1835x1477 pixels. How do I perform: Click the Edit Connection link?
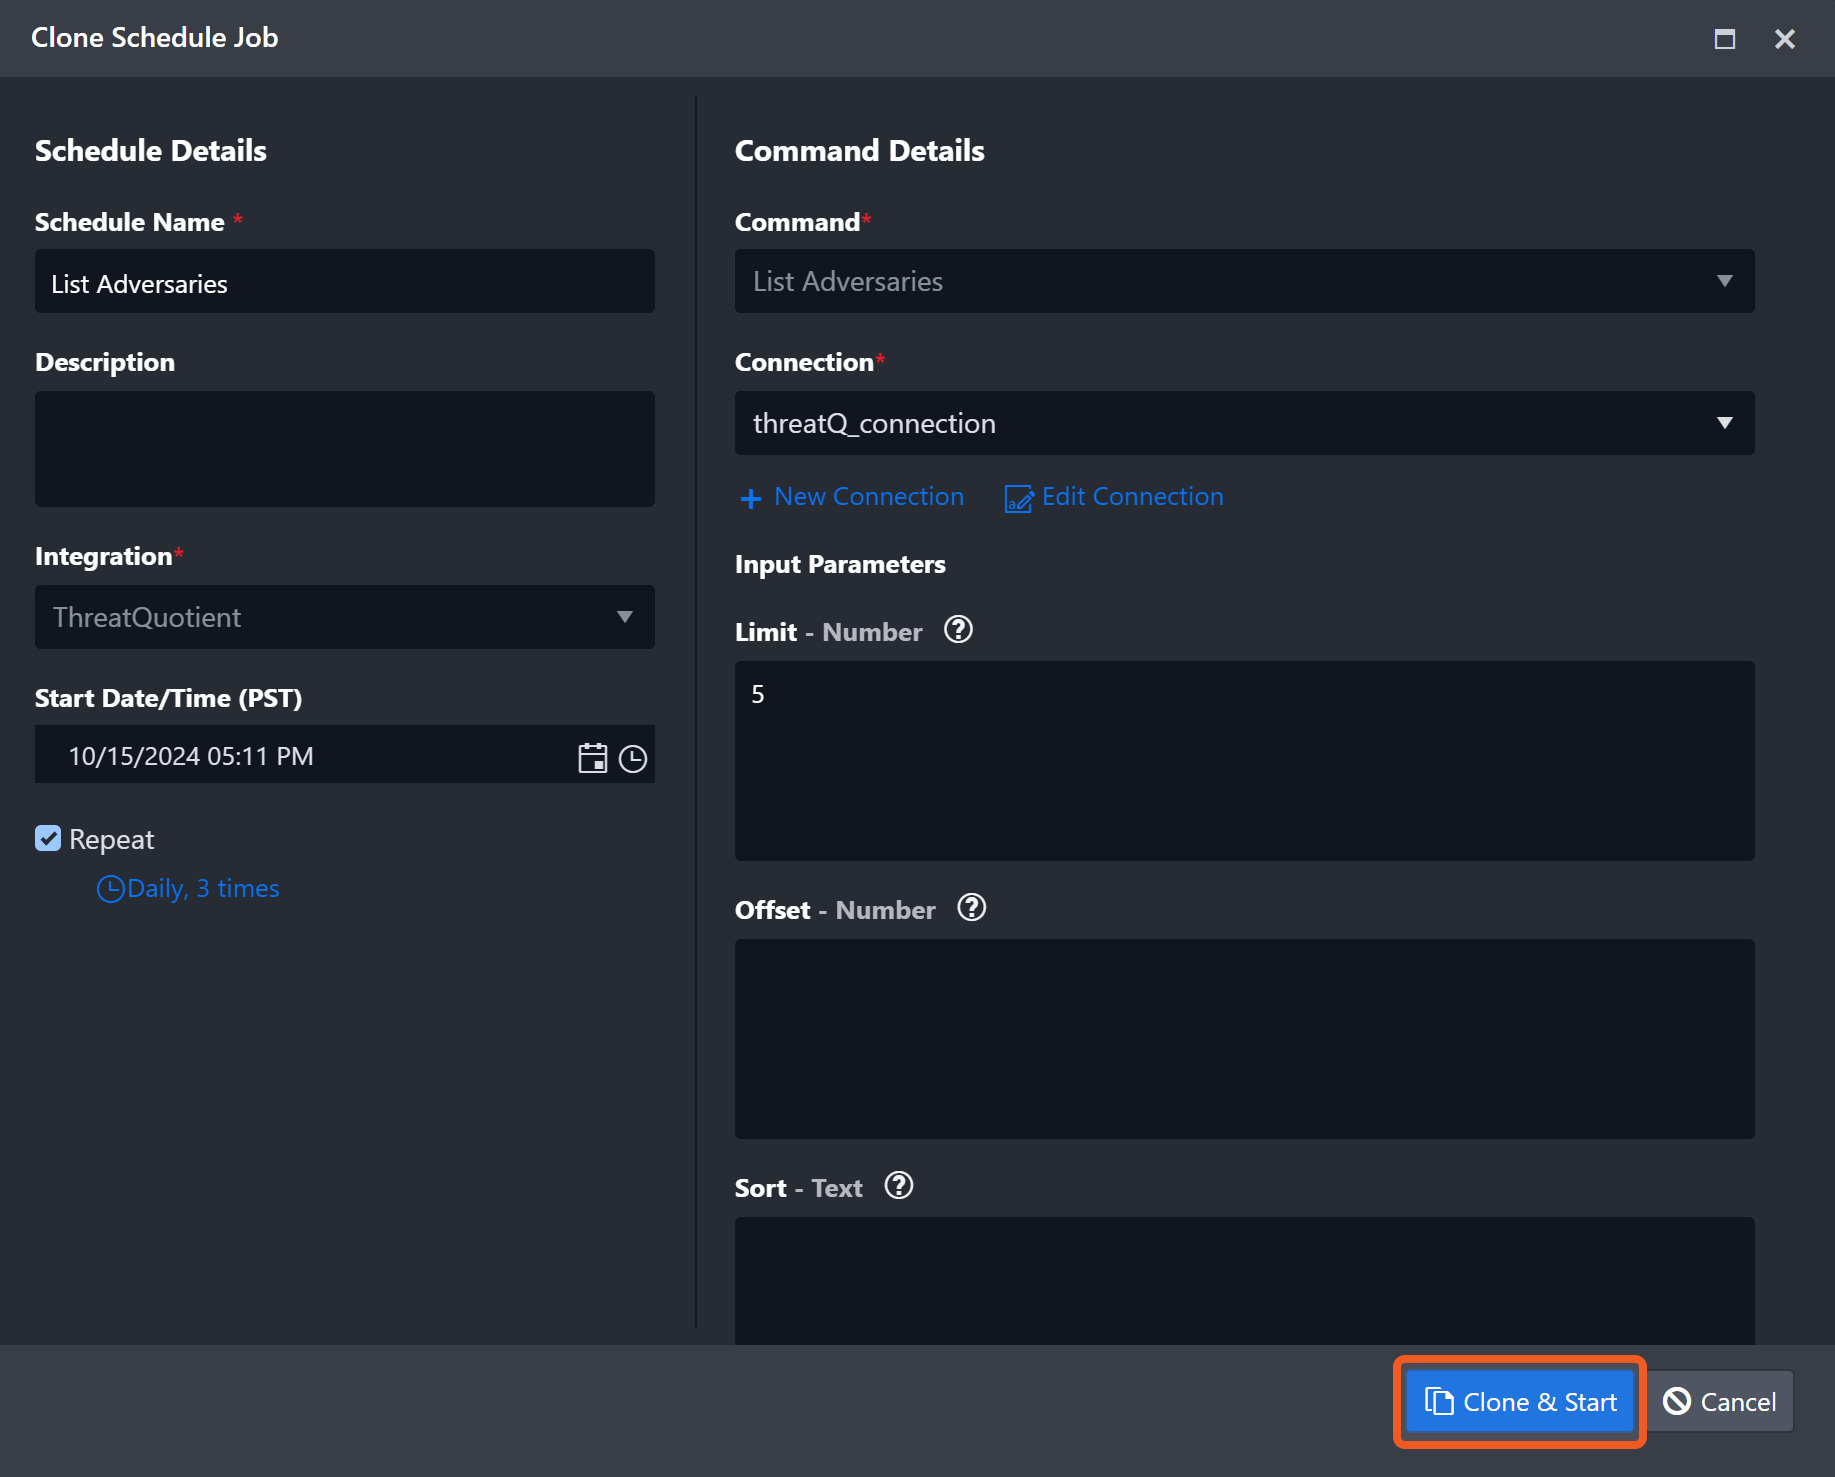(x=1115, y=497)
